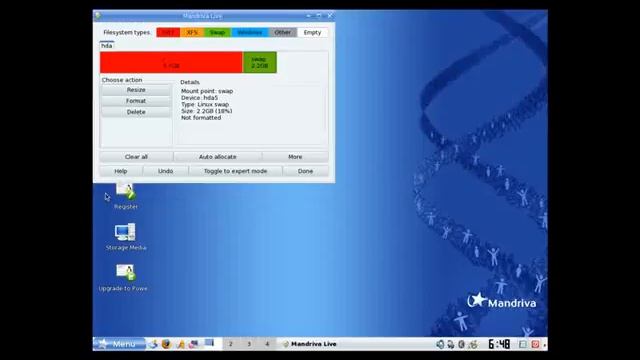Click the network tray icon next to volume

[451, 344]
